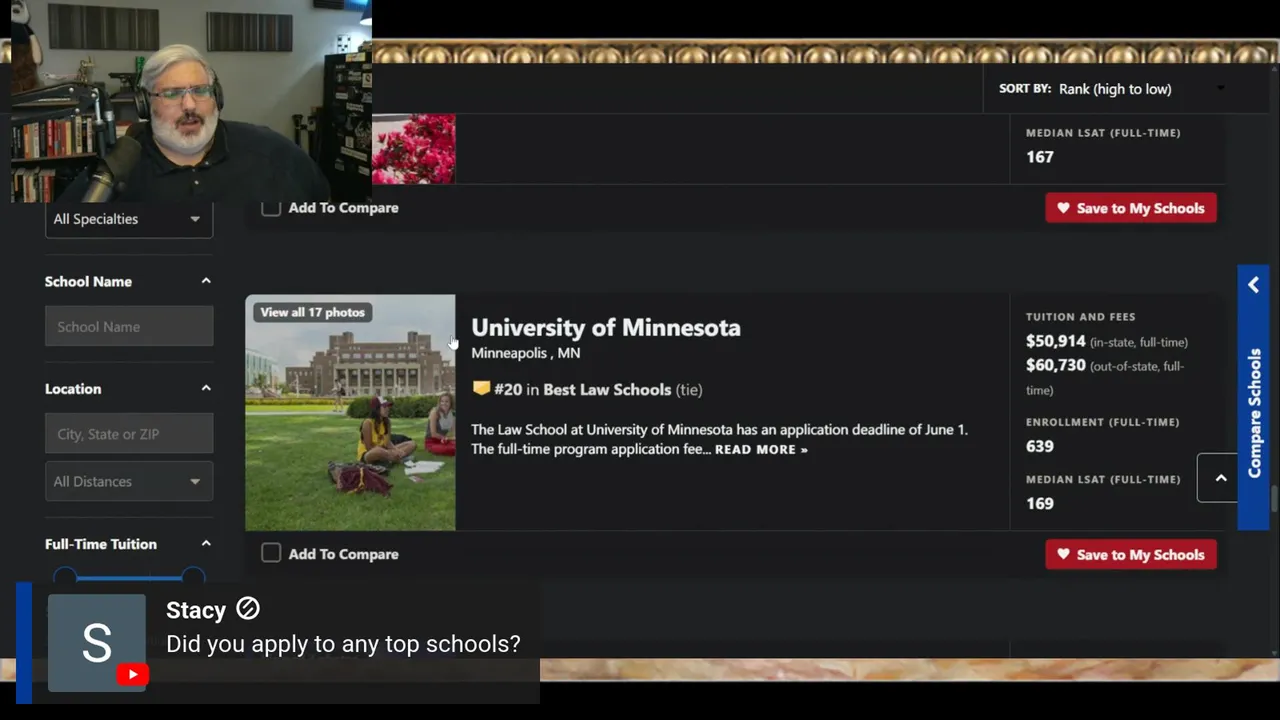
Task: Open the University of Minnesota school page
Action: (x=606, y=327)
